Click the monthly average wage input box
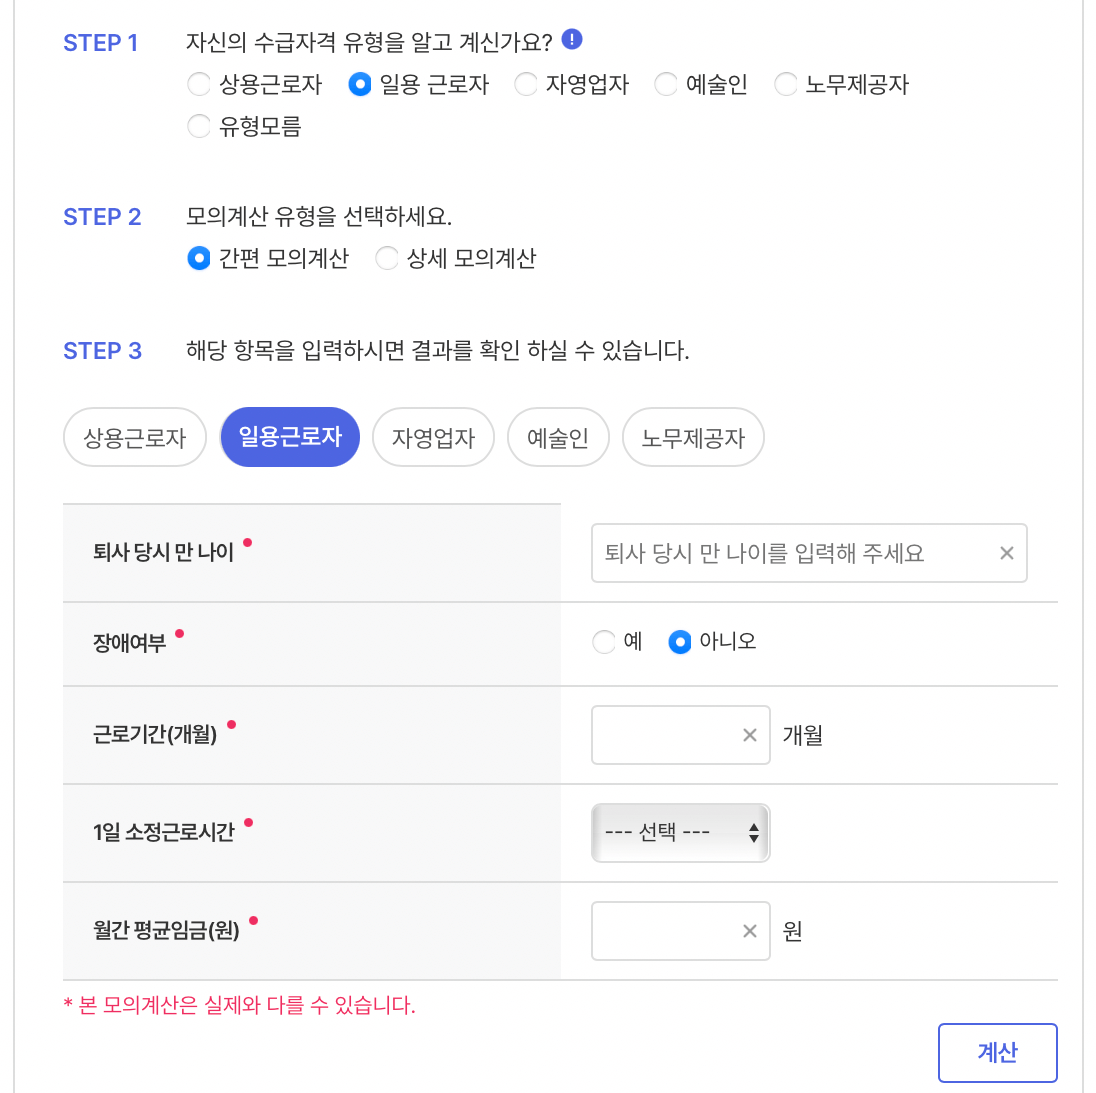The width and height of the screenshot is (1096, 1093). 670,931
